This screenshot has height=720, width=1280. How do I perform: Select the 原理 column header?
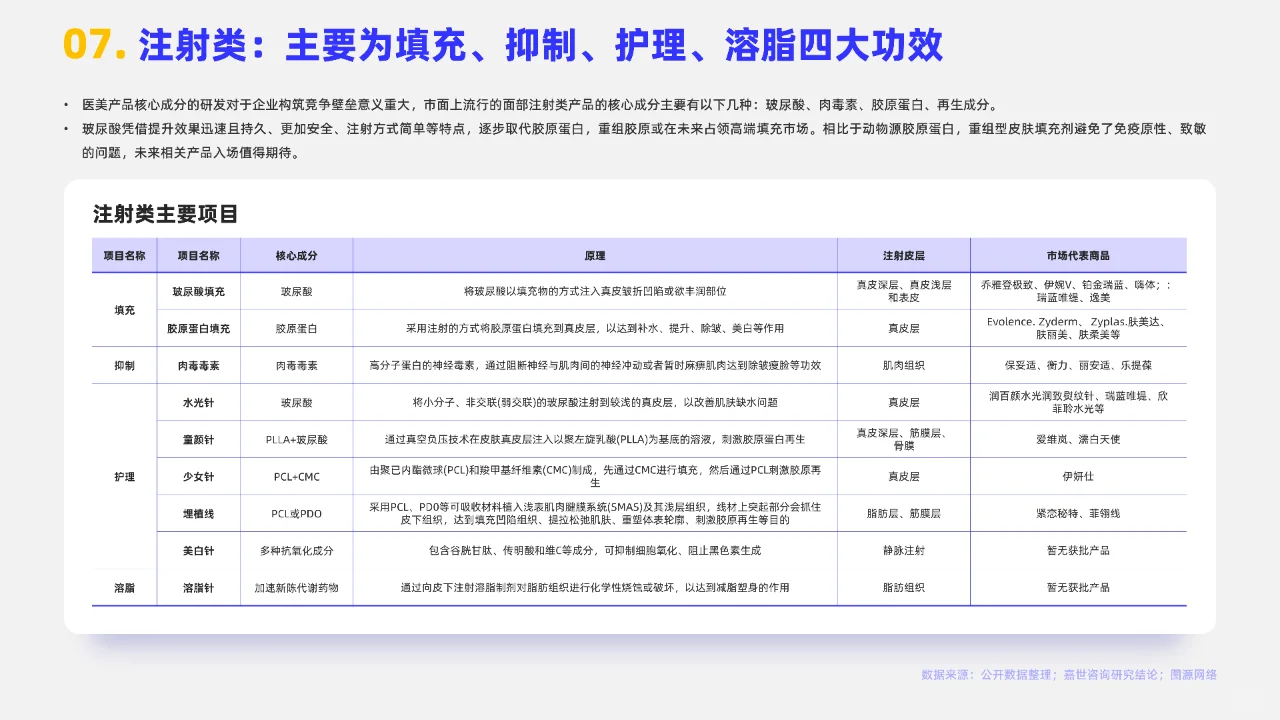point(595,255)
